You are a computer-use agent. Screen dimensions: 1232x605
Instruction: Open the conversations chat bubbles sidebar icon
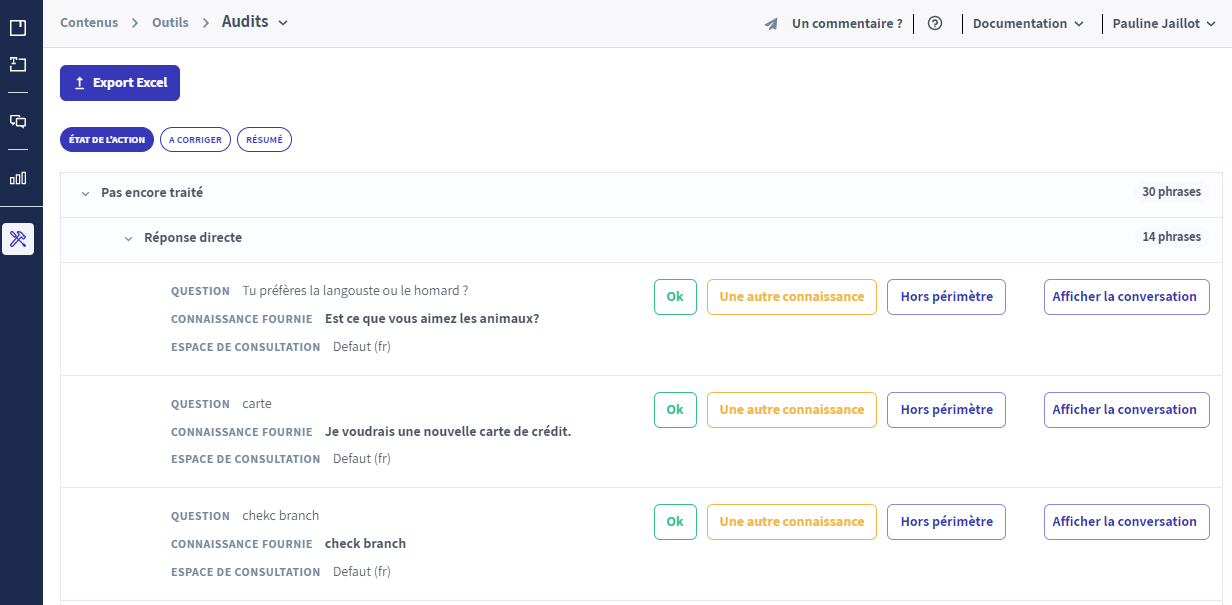(18, 121)
